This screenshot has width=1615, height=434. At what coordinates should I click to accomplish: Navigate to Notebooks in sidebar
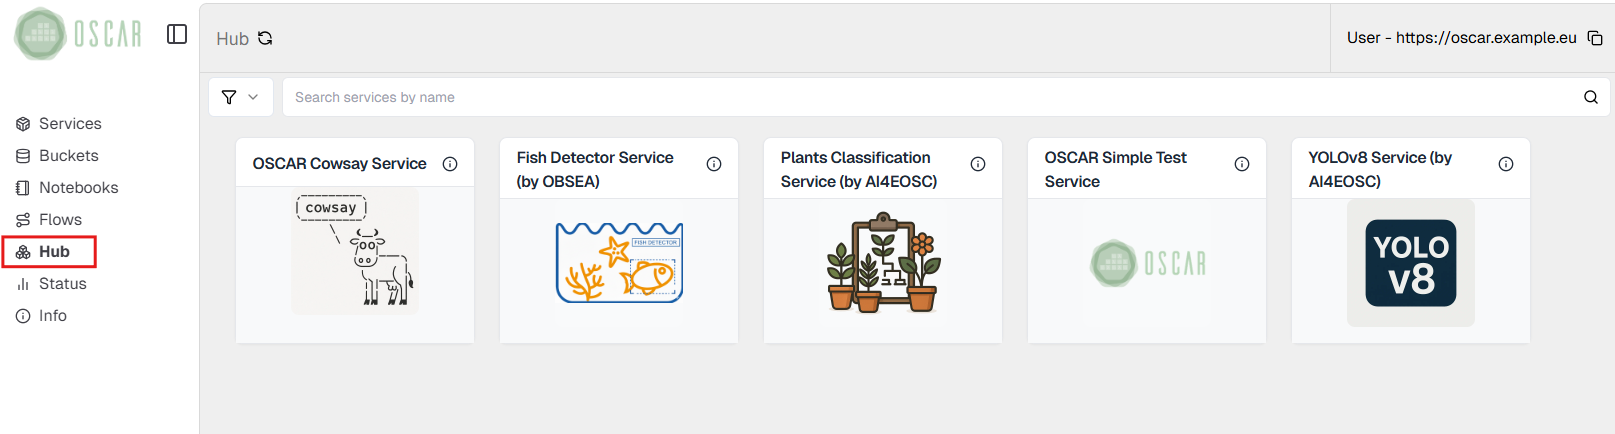[78, 188]
